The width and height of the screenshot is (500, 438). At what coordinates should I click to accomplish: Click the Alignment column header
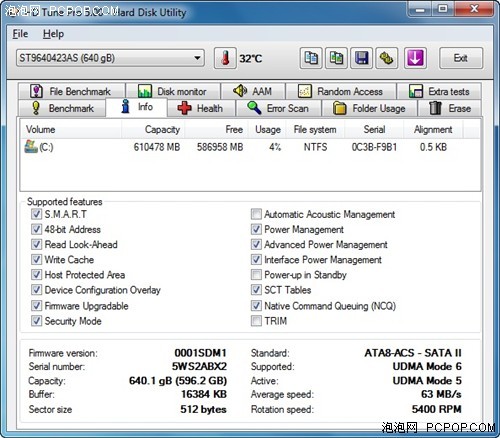coord(433,129)
